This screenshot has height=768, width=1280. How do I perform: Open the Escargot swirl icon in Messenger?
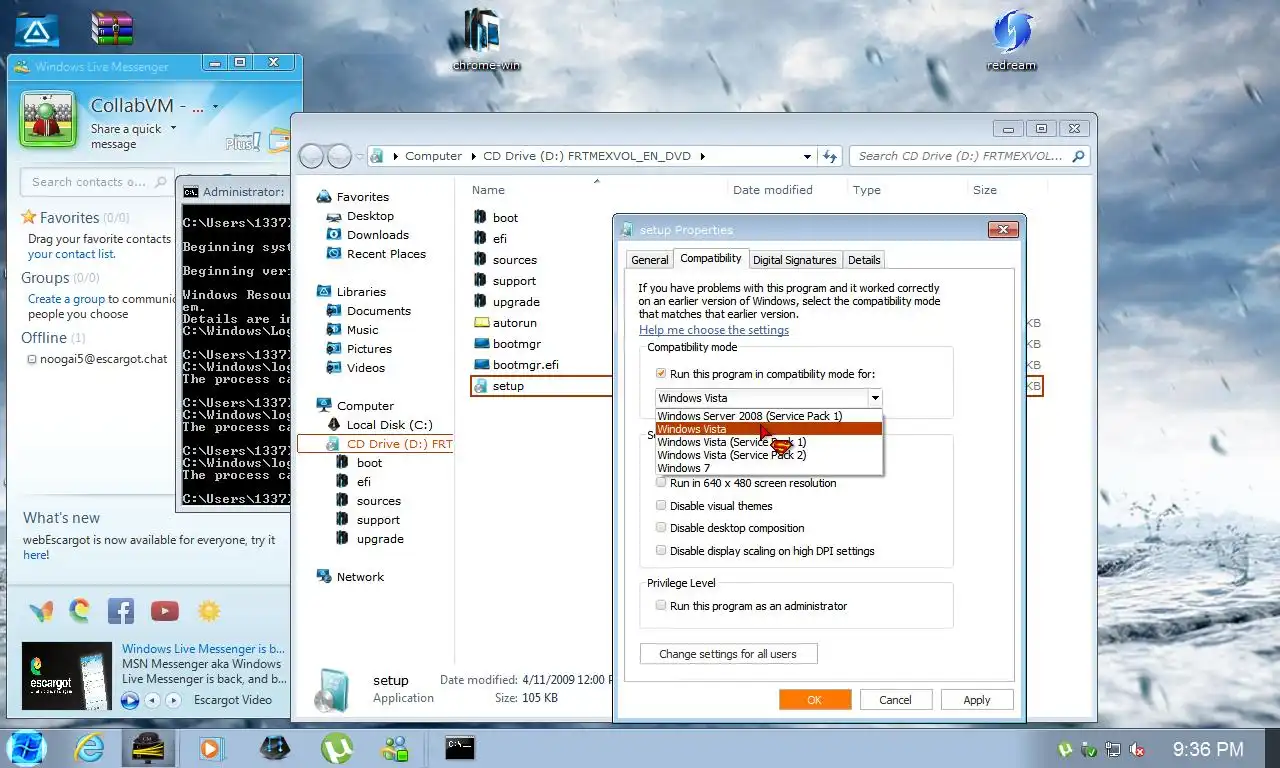(80, 610)
